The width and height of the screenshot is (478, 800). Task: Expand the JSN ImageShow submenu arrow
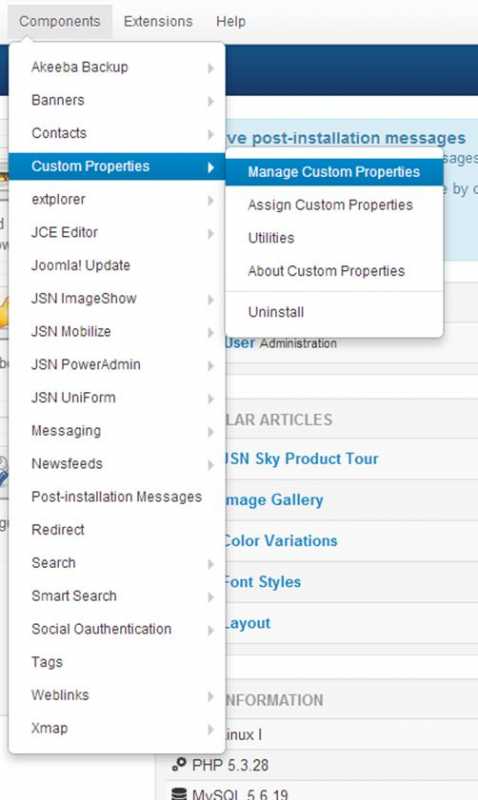tap(211, 299)
